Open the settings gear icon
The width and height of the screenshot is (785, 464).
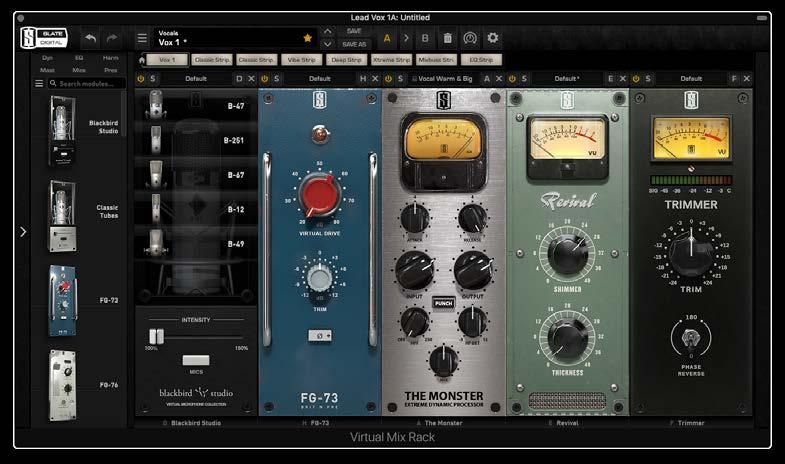(493, 38)
